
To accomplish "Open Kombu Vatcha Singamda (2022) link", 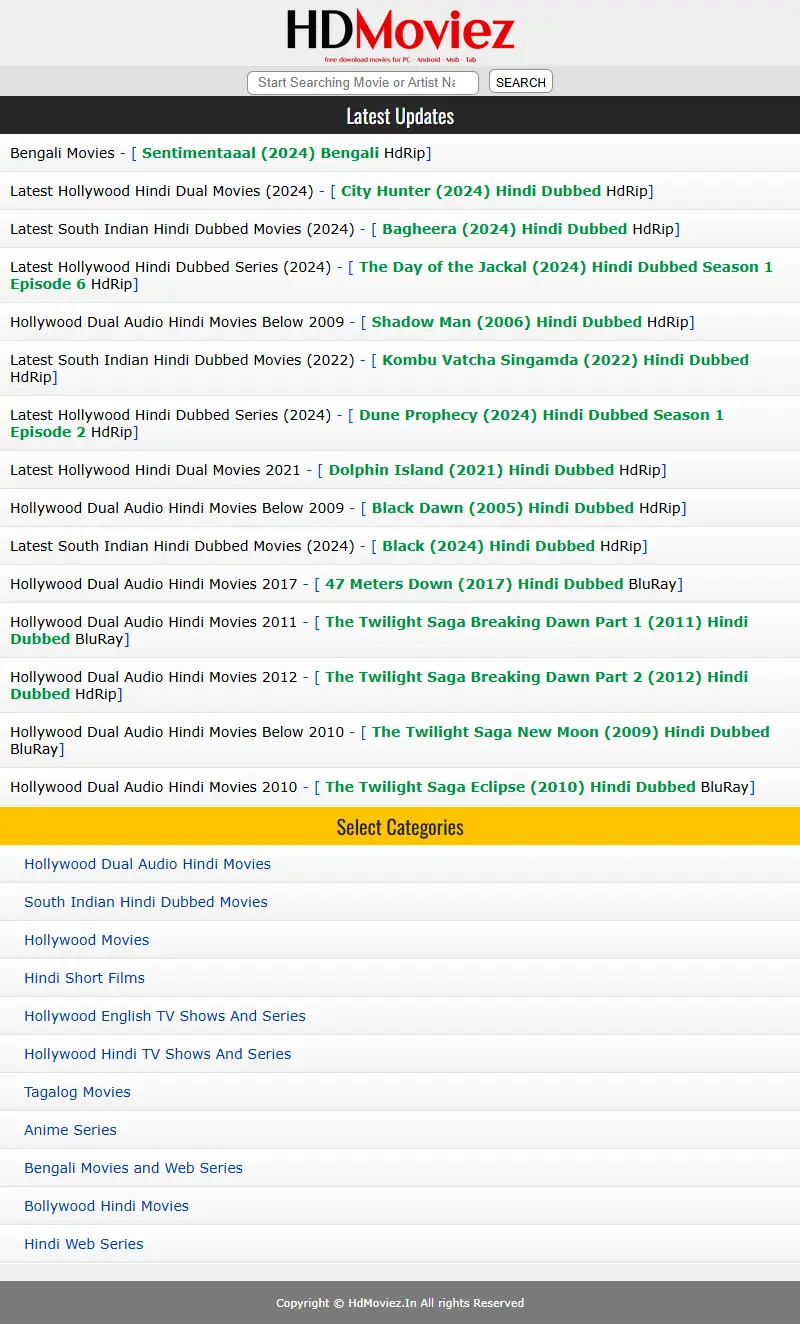I will (x=565, y=360).
